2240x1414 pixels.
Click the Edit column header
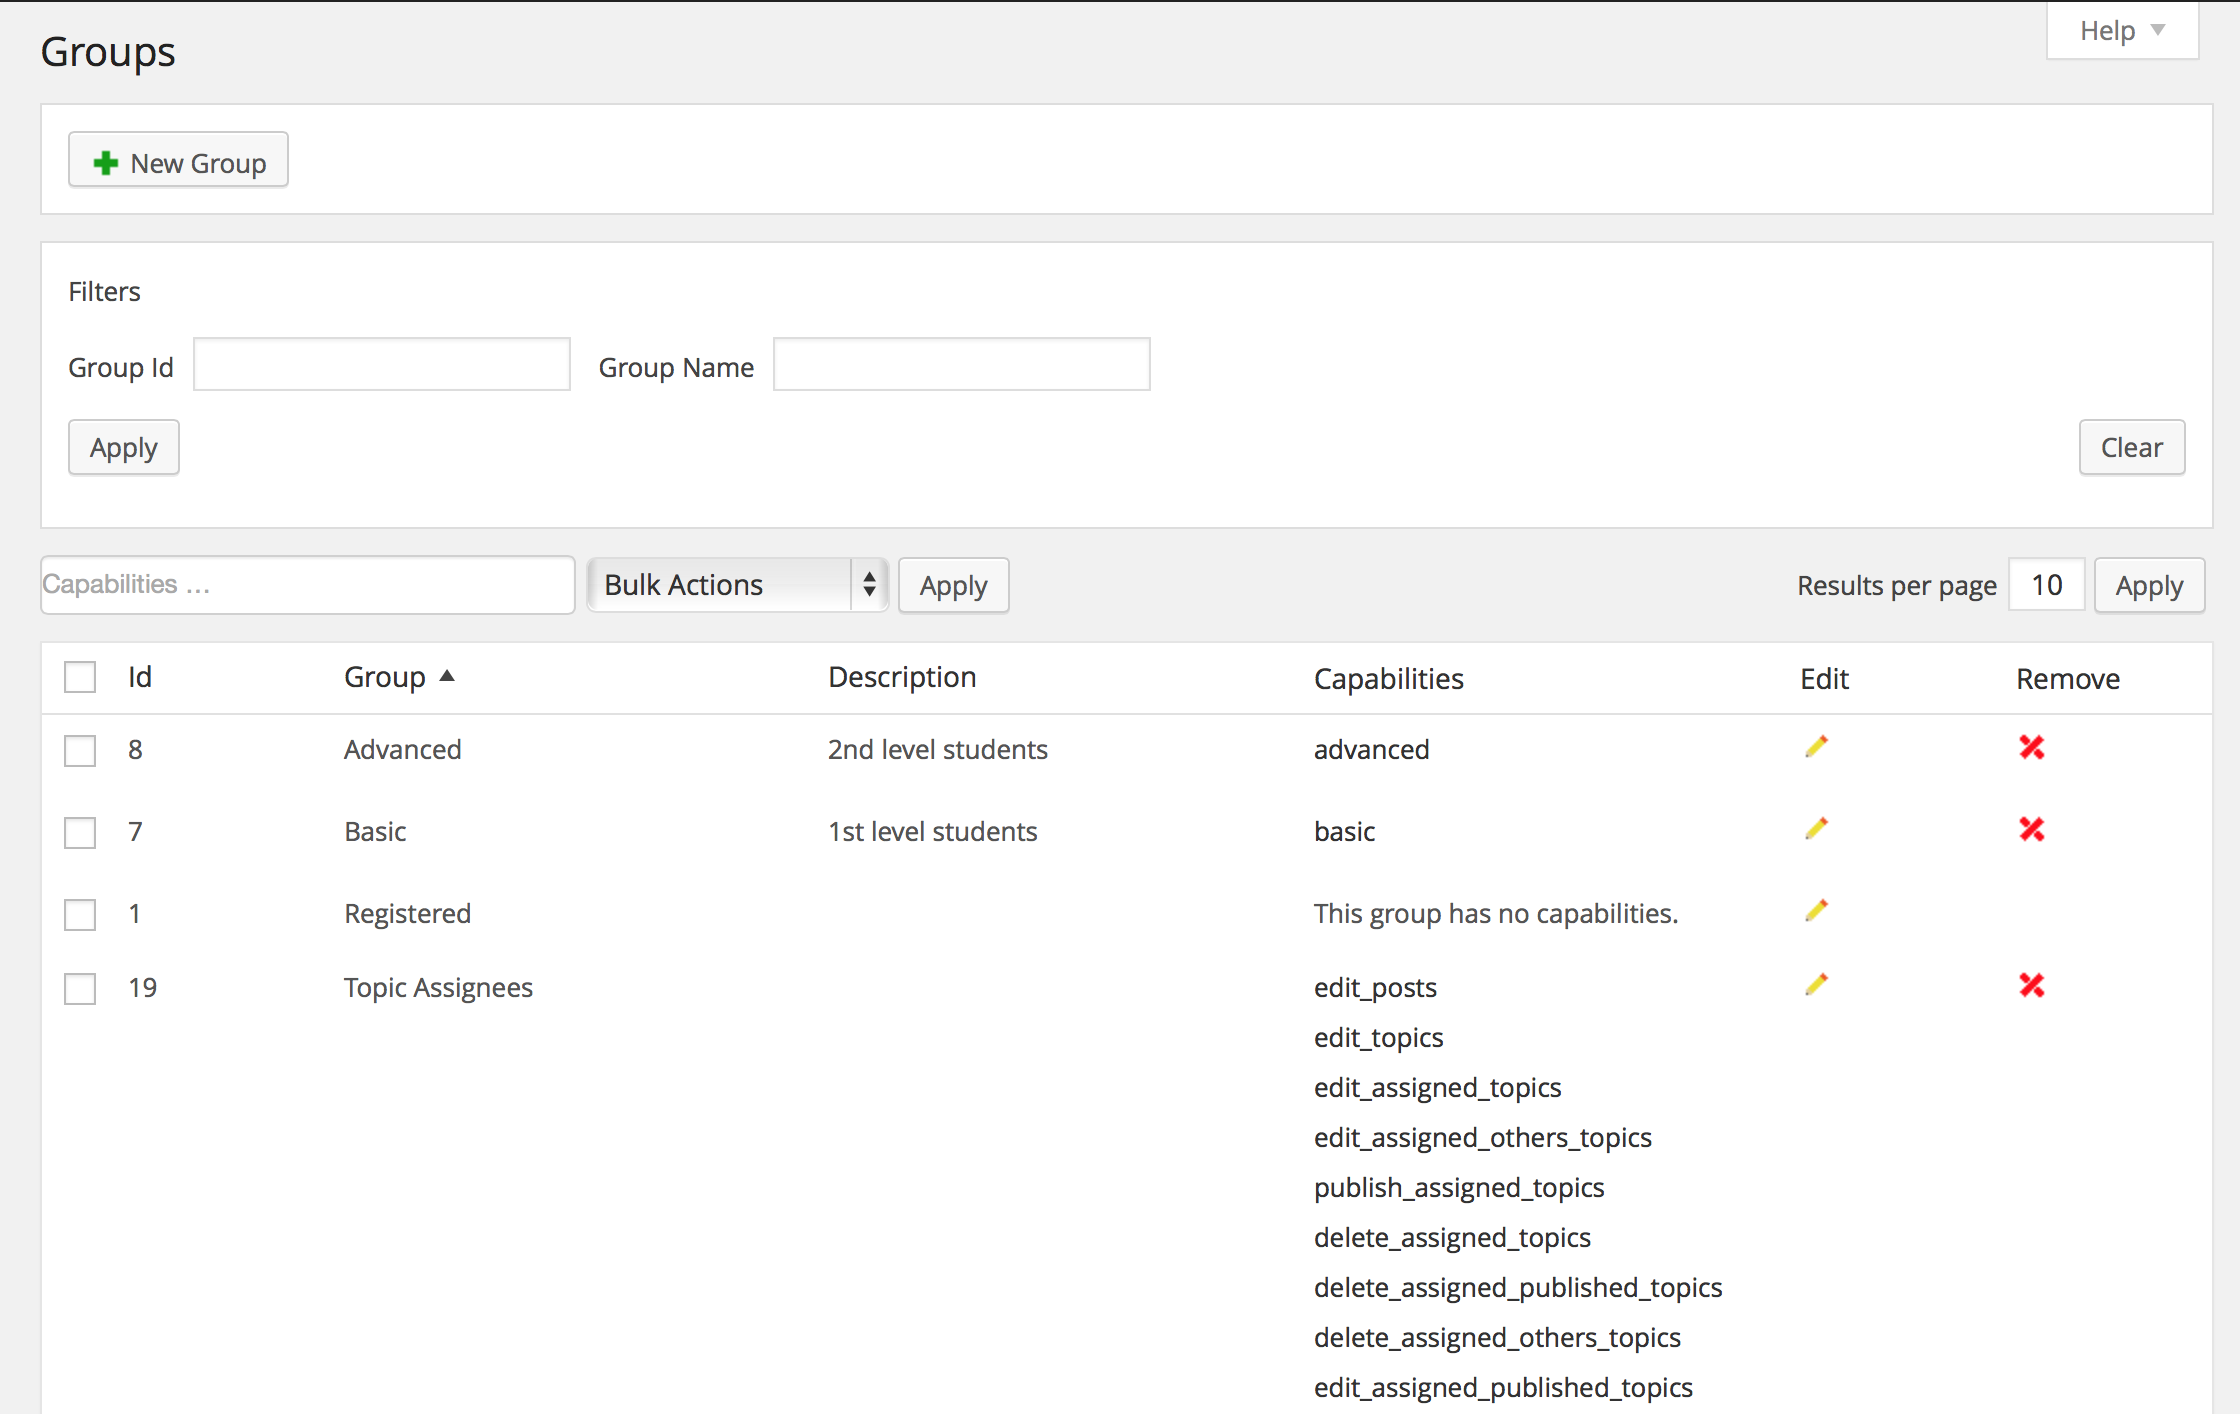(1824, 679)
